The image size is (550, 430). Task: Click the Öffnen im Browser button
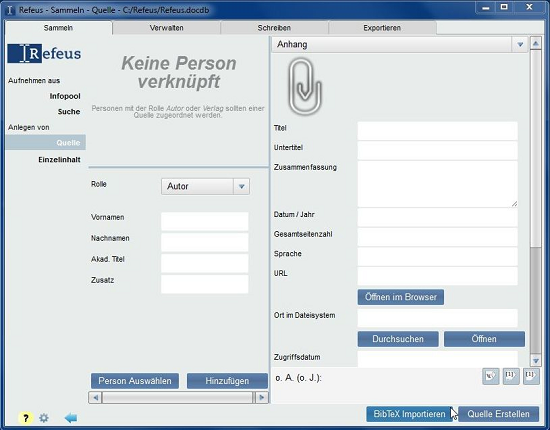click(401, 297)
